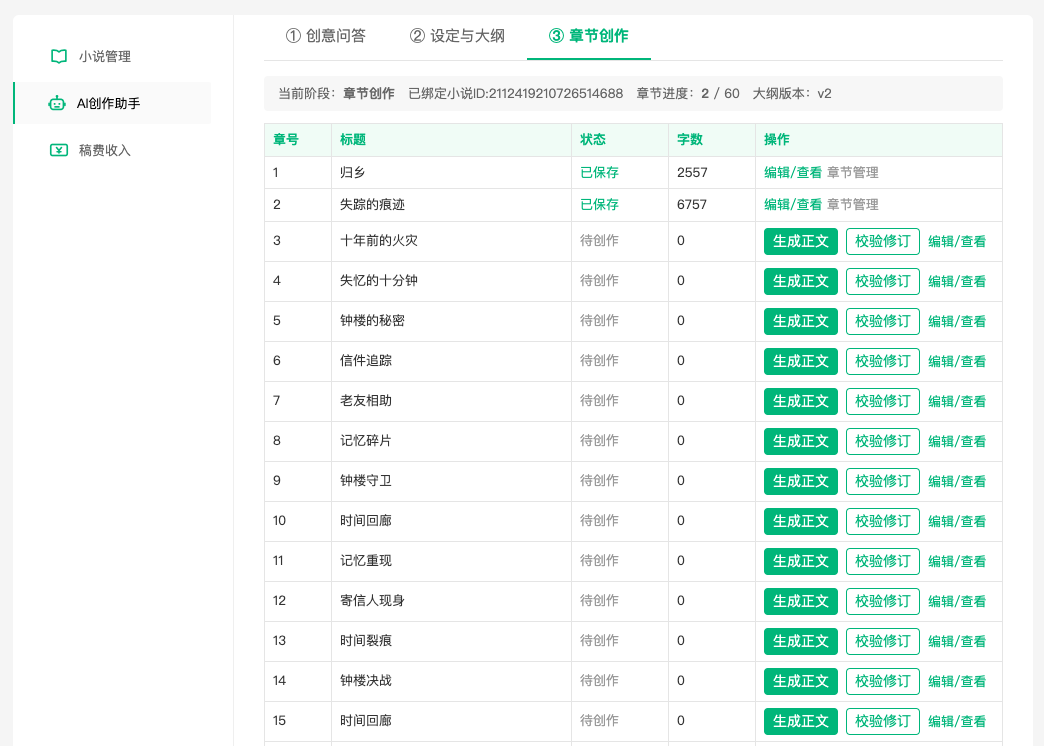Click 校验修订 for 记忆碎片
The image size is (1044, 746).
coord(882,441)
